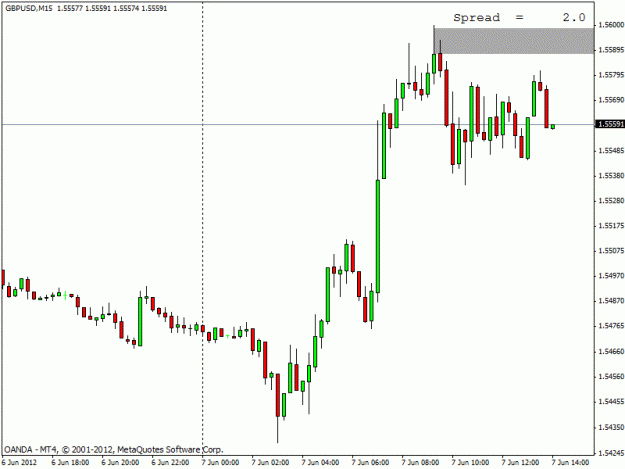The height and width of the screenshot is (469, 625).
Task: Click the 1.54245 price axis label
Action: [x=611, y=453]
